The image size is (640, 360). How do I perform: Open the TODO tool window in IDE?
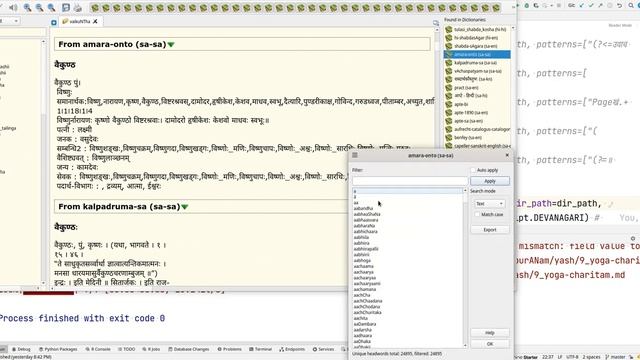127,349
